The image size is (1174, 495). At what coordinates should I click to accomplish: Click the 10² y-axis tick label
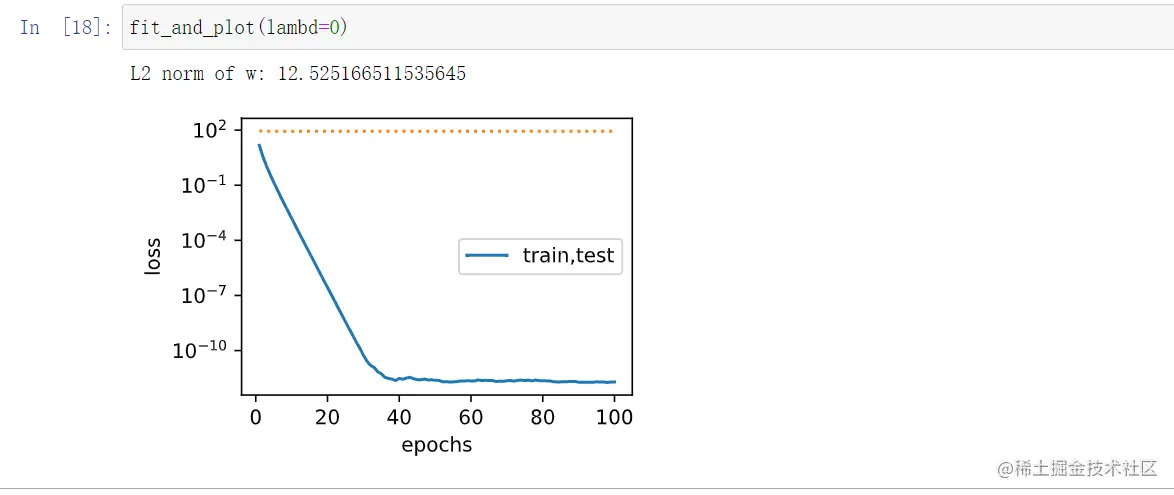(x=208, y=130)
